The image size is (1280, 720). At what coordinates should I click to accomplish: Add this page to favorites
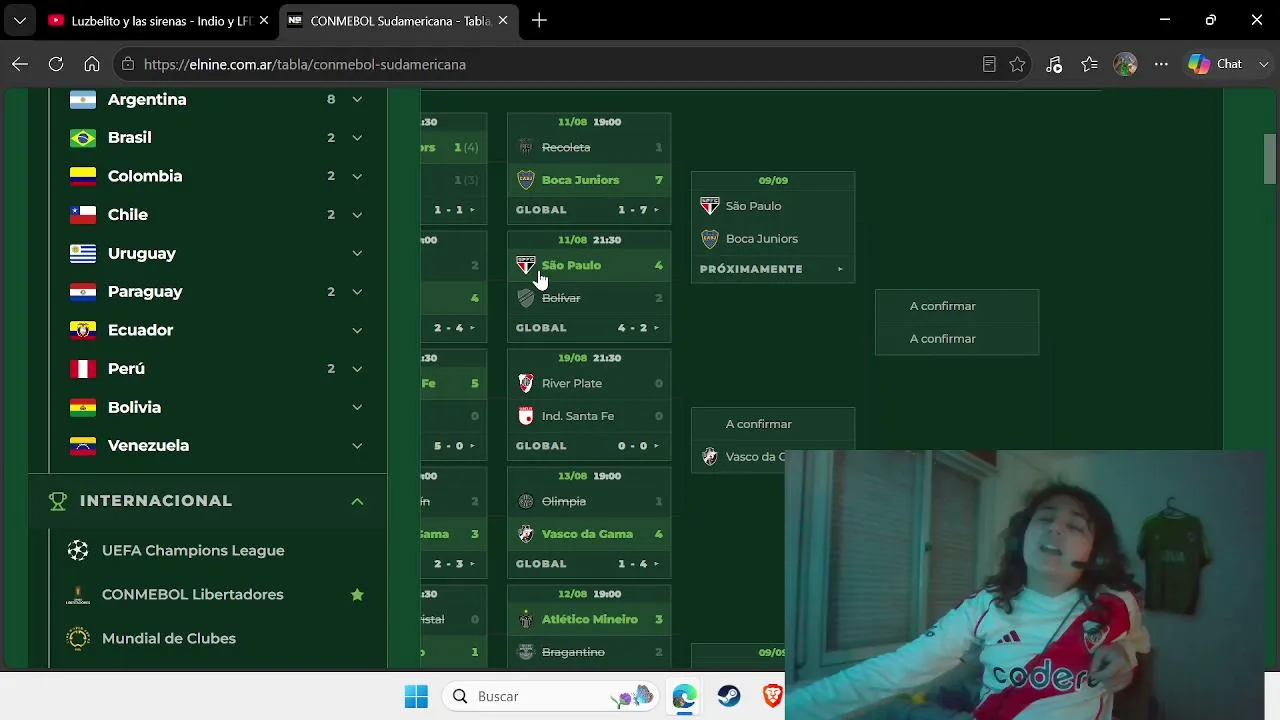(1017, 64)
